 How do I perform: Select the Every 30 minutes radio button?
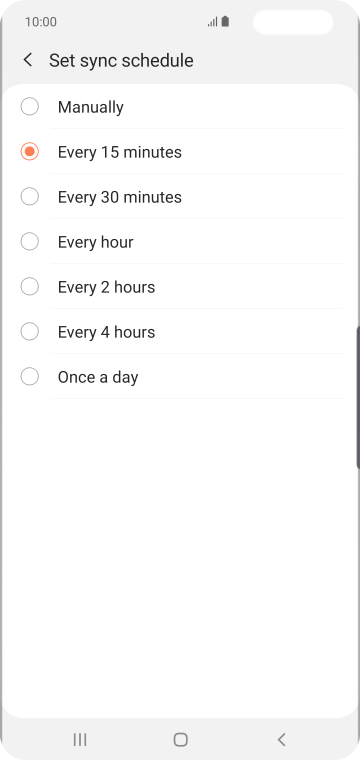point(30,197)
